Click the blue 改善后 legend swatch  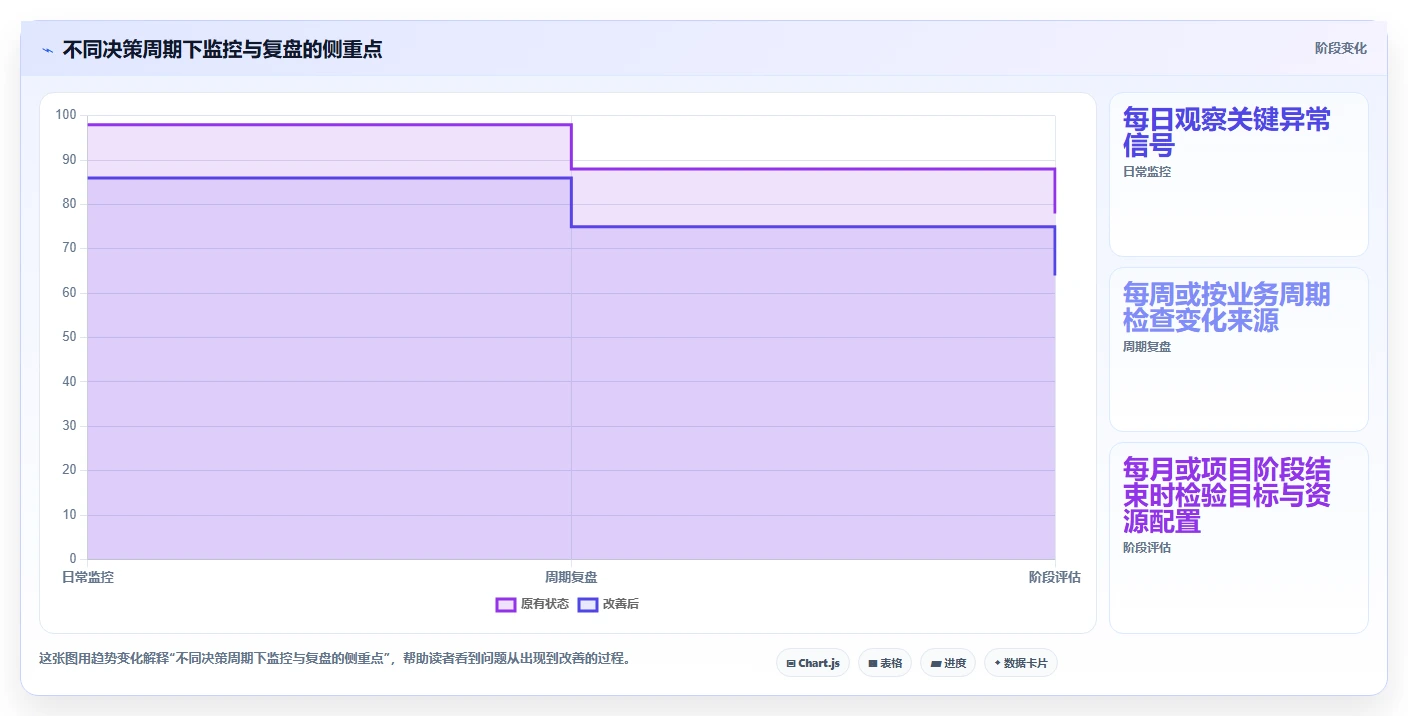(x=588, y=604)
